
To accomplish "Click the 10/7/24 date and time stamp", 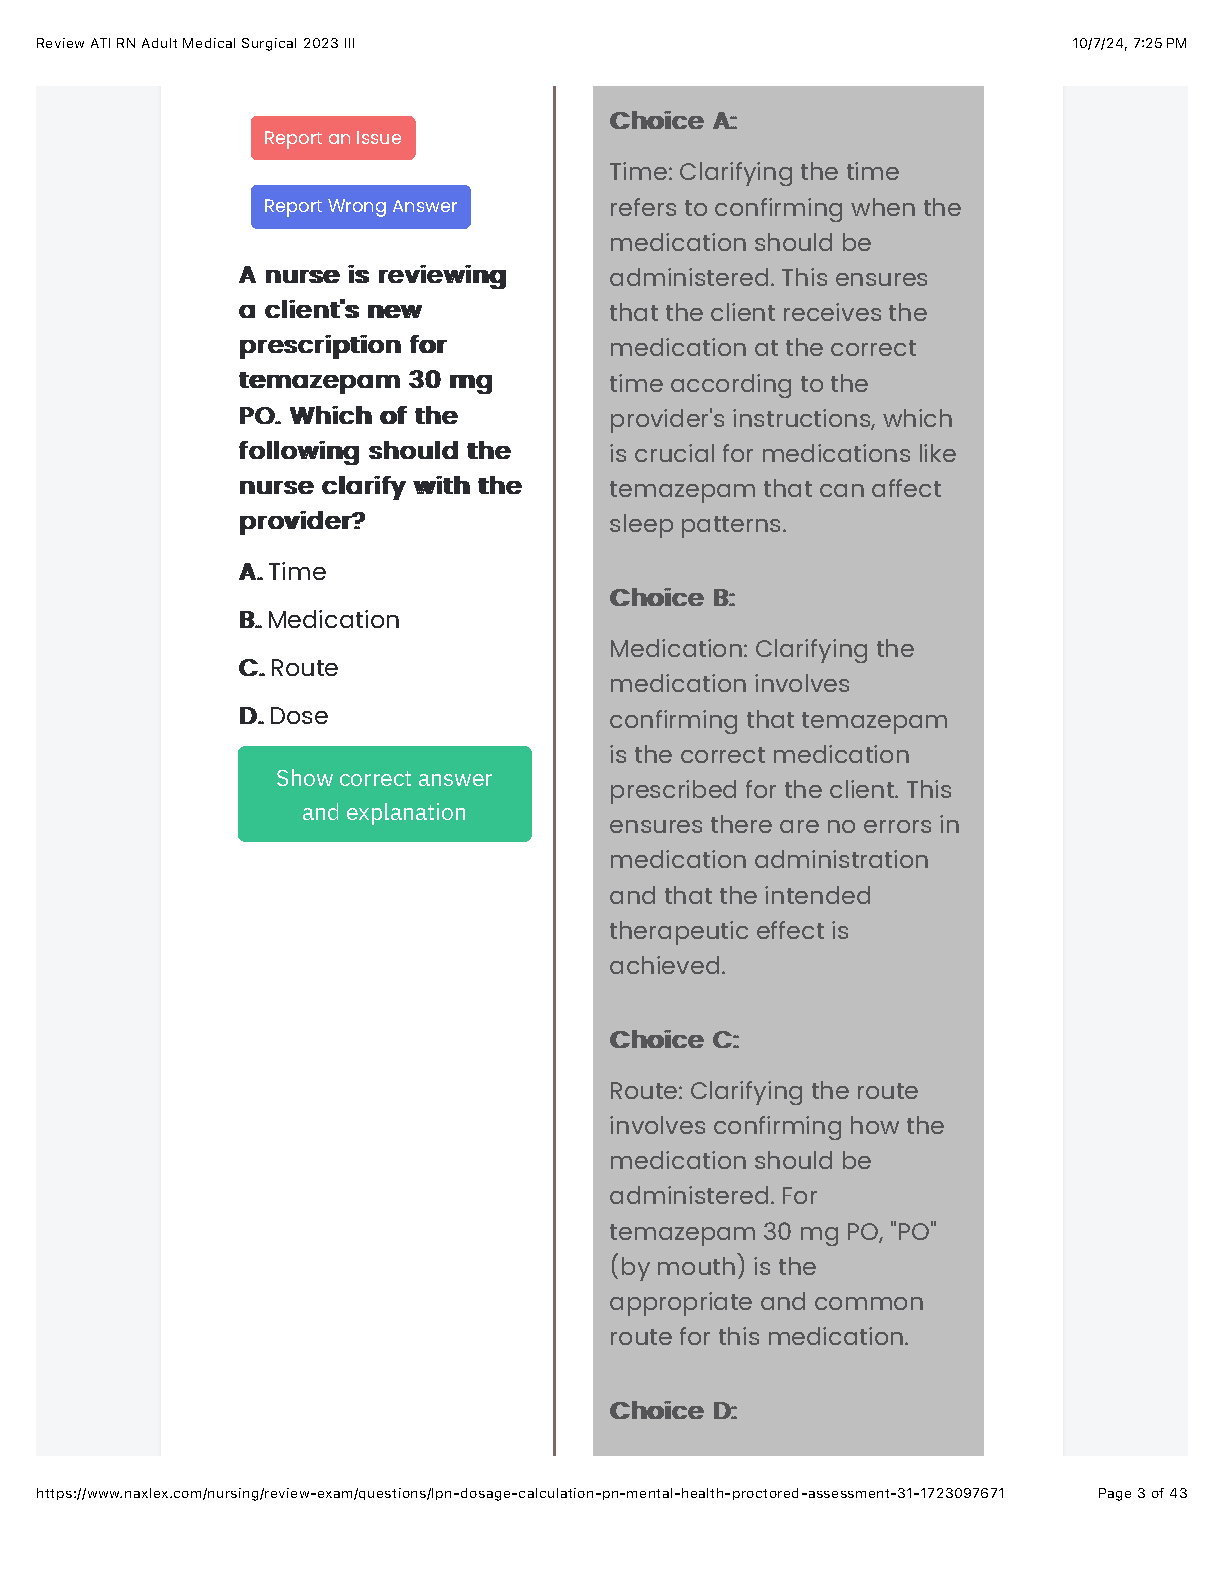I will tap(1129, 43).
